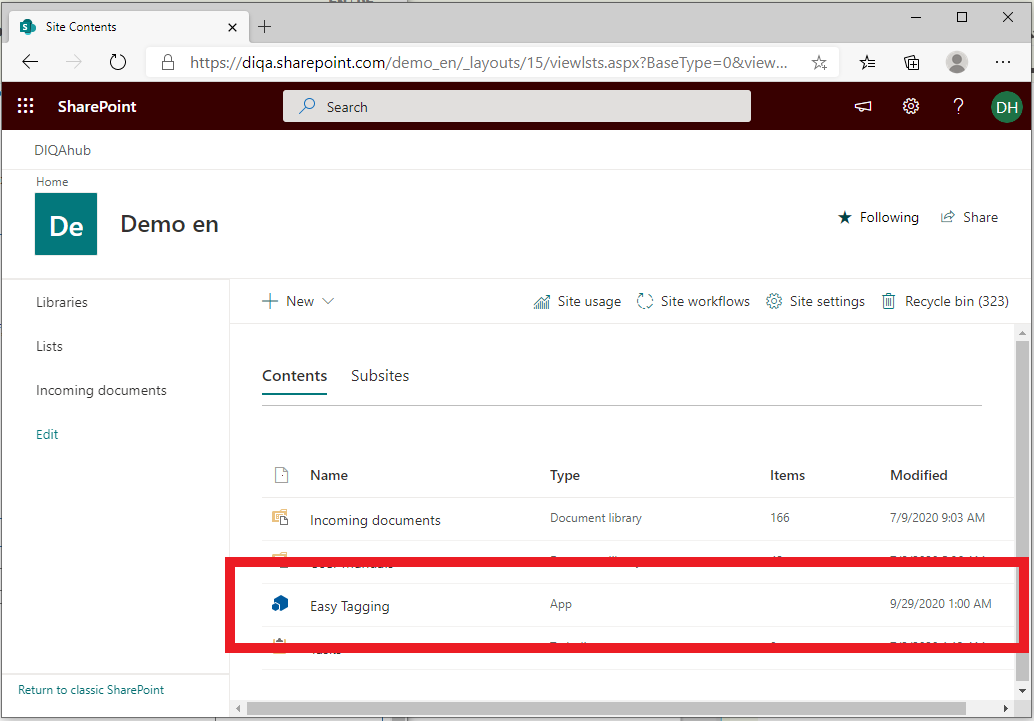Open Site workflows
The width and height of the screenshot is (1034, 721).
coord(693,301)
